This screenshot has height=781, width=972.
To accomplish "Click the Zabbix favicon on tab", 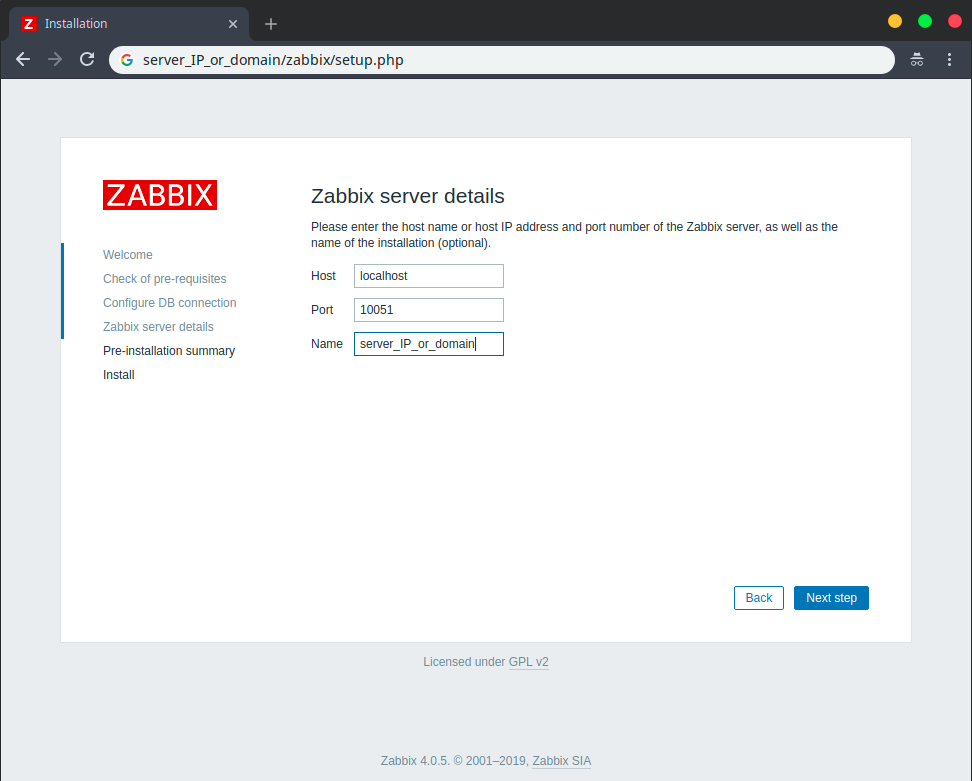I will pyautogui.click(x=29, y=24).
